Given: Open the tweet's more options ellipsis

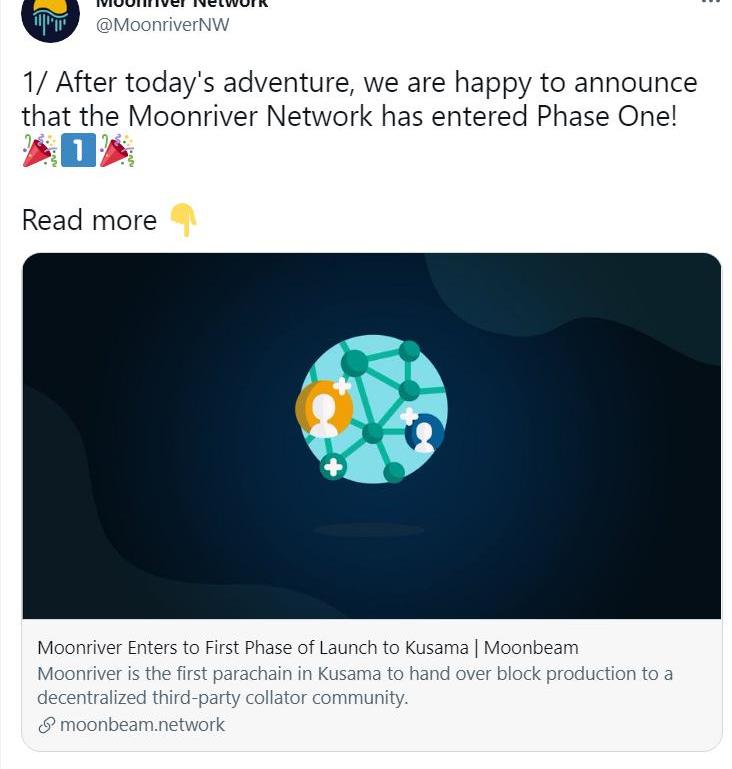Looking at the screenshot, I should [710, 3].
